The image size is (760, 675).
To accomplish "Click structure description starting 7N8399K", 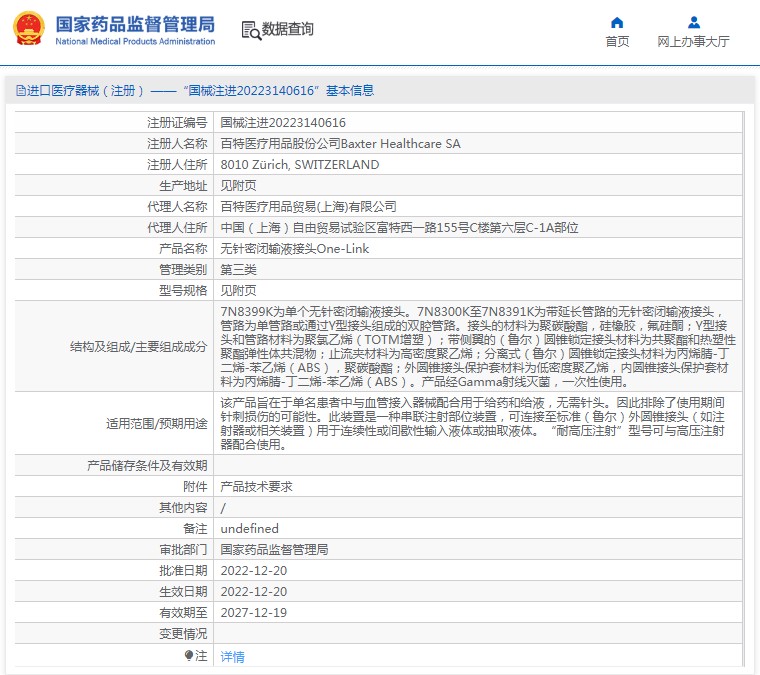I will (478, 346).
